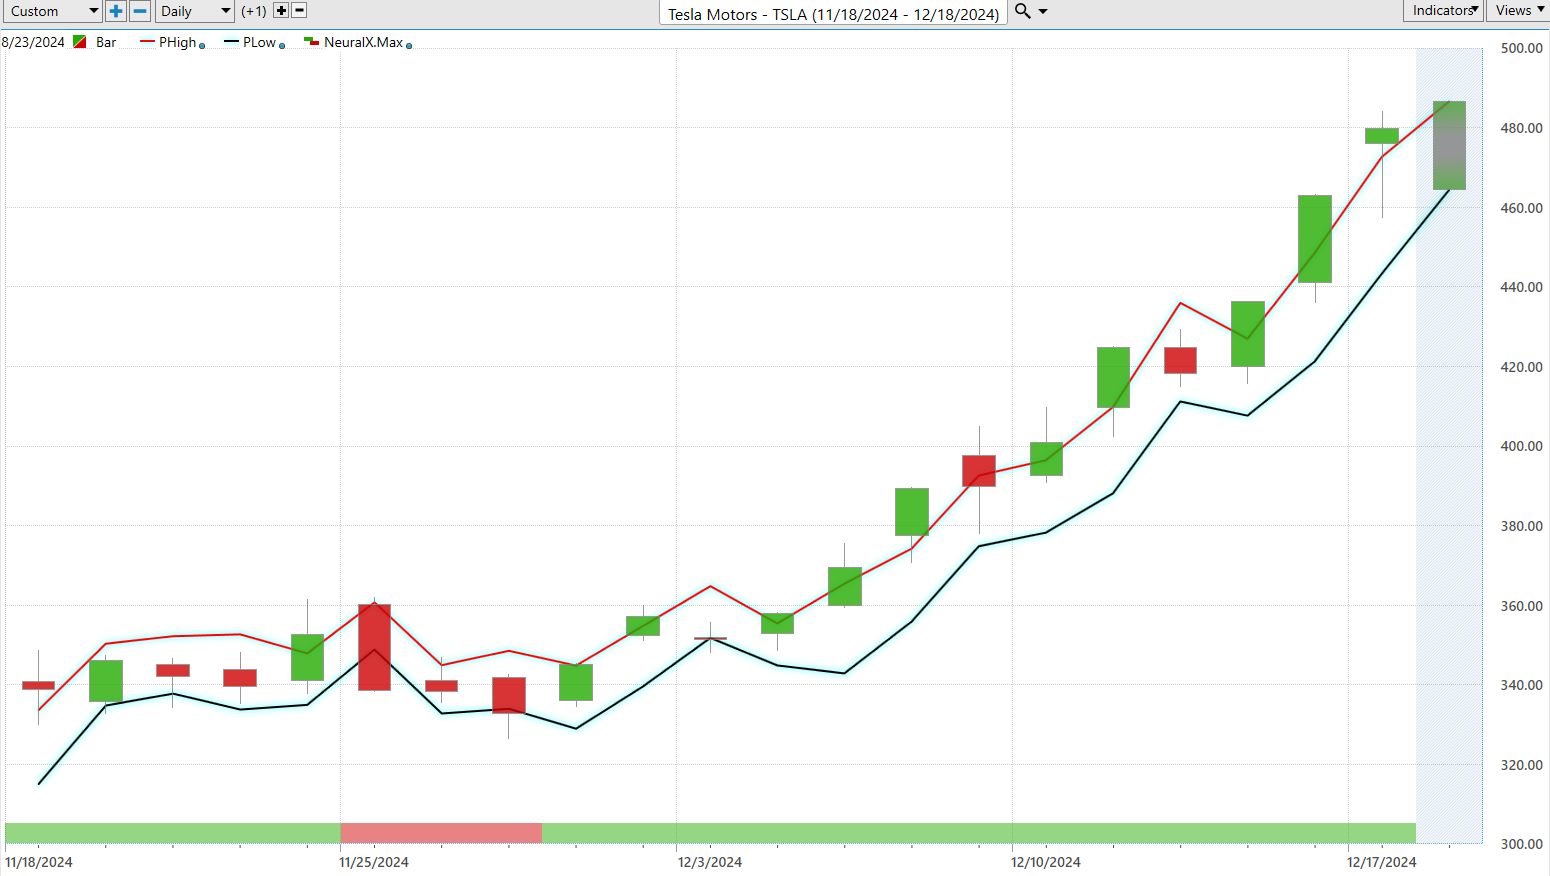The width and height of the screenshot is (1550, 876).
Task: Click the magnifying glass search icon
Action: tap(1022, 11)
